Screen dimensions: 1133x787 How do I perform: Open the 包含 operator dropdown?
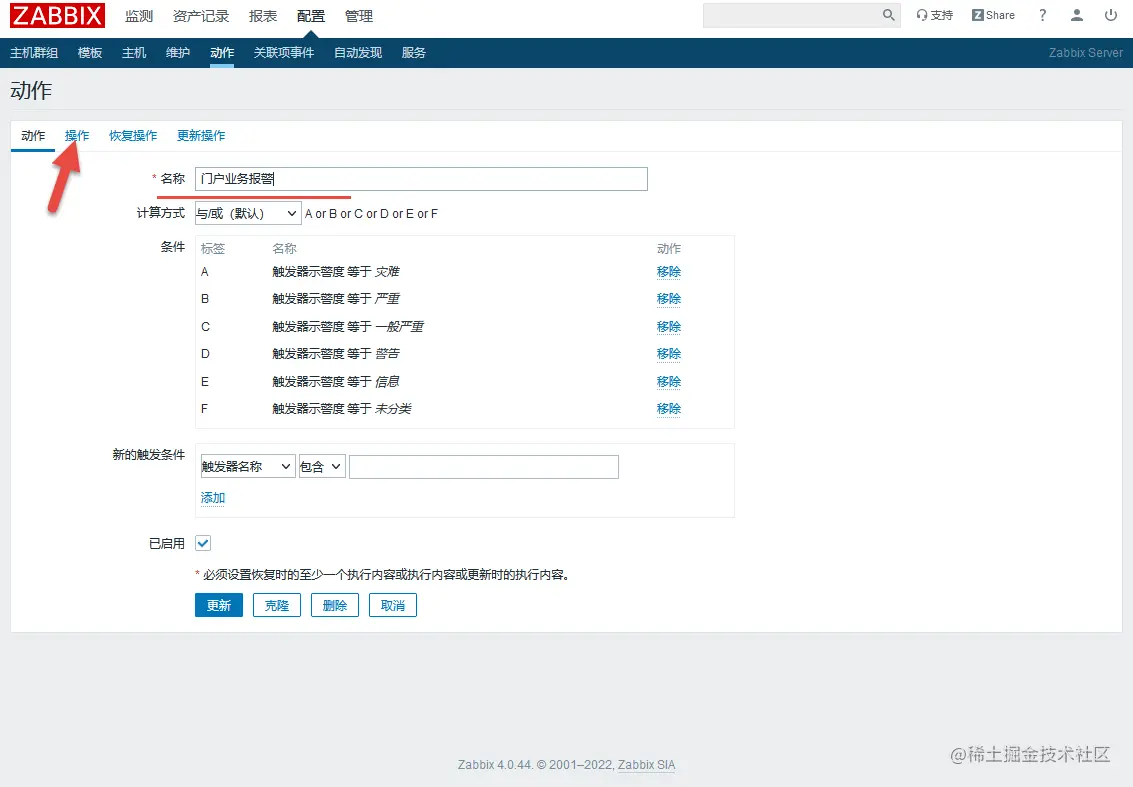click(322, 466)
